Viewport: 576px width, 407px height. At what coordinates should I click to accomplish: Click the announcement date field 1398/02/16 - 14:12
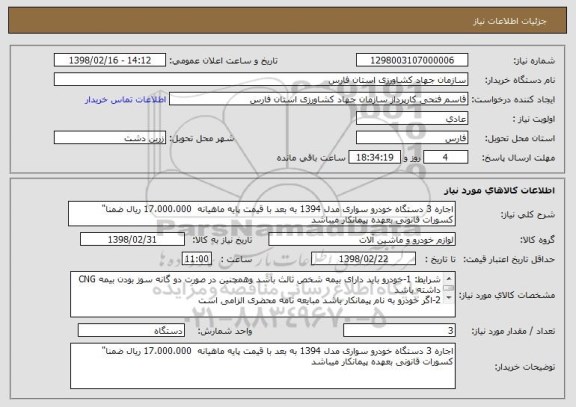click(110, 60)
